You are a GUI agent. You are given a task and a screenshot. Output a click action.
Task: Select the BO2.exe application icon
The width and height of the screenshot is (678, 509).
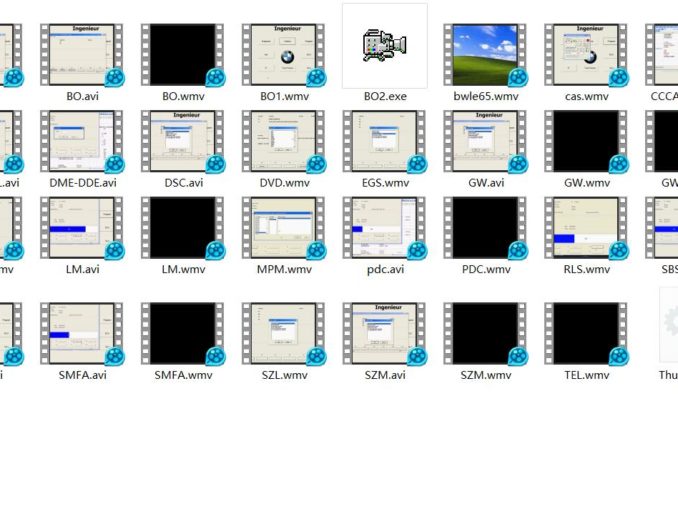click(x=385, y=46)
